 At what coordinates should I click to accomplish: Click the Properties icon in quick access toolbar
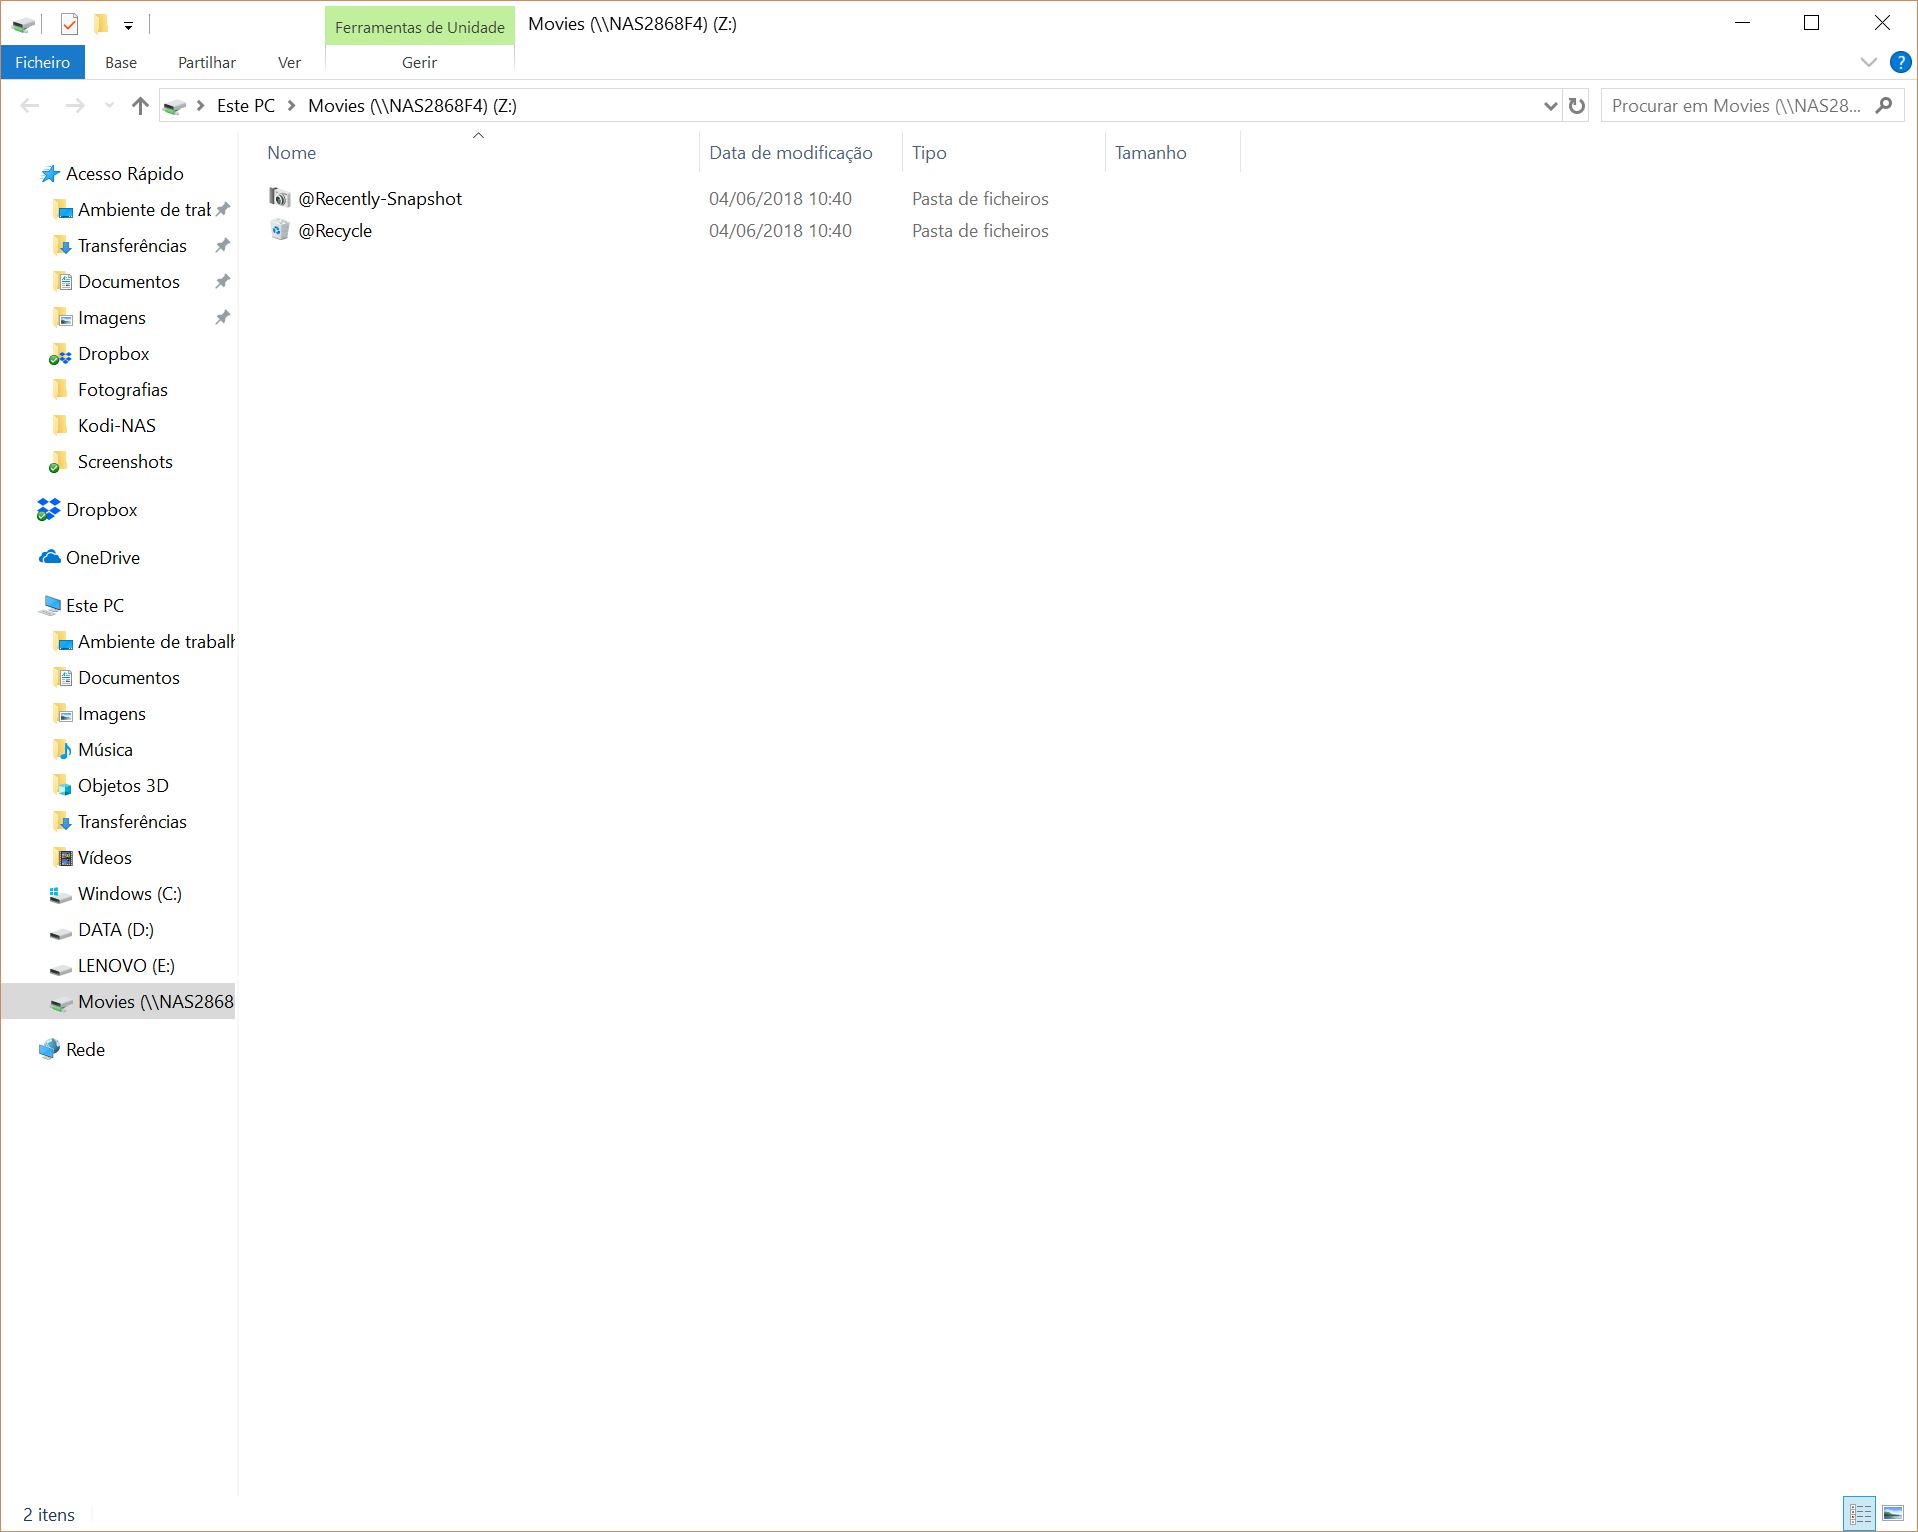coord(69,24)
